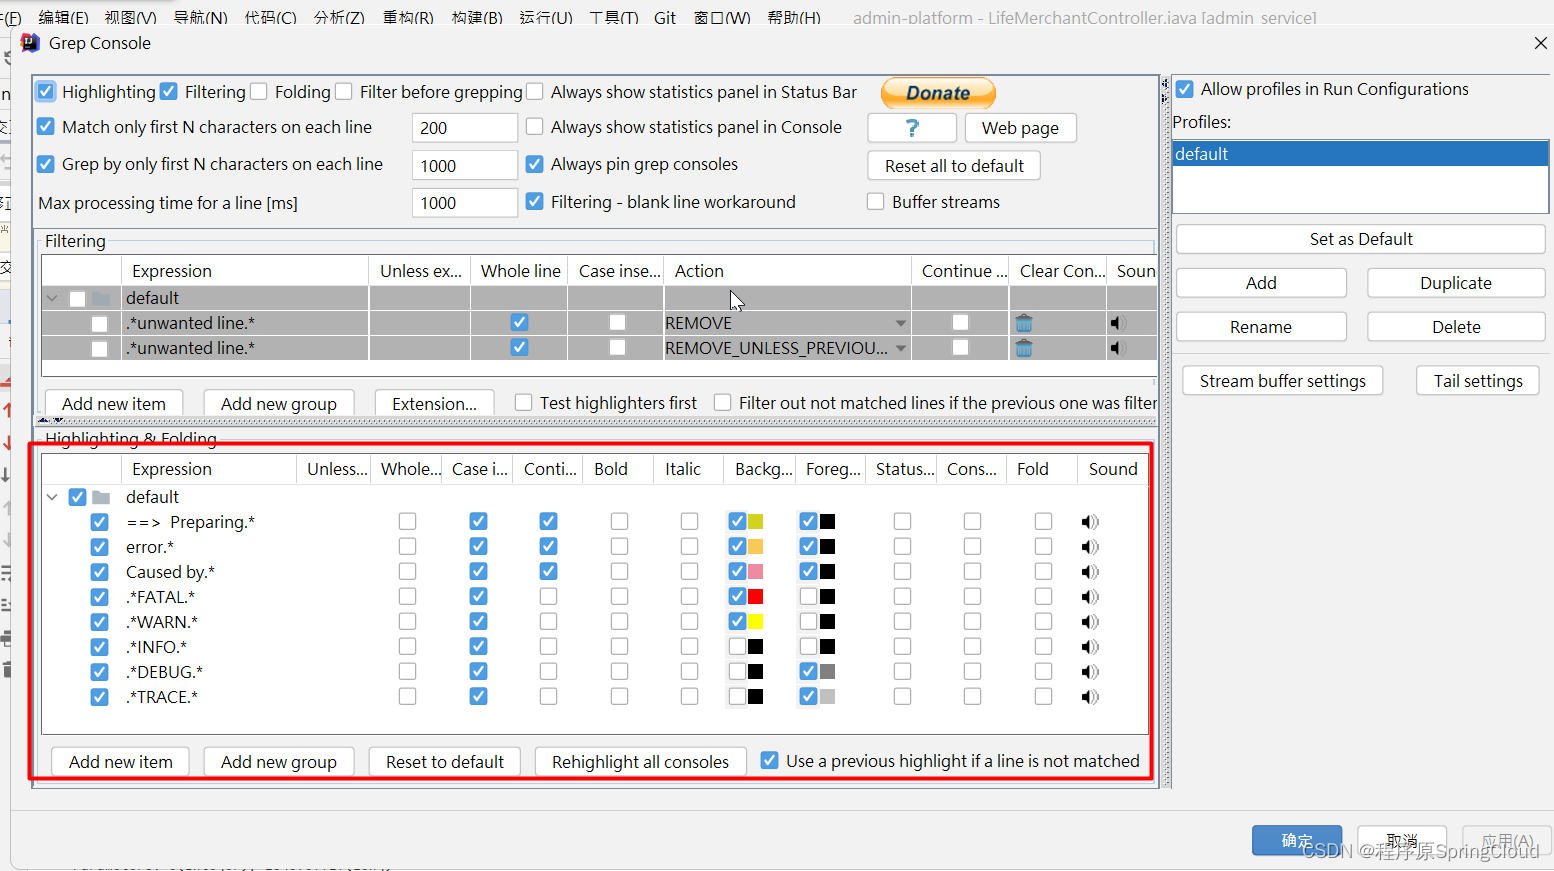Click the sound icon in REMOVE_UNLESS_PREVIOU row

point(1118,348)
